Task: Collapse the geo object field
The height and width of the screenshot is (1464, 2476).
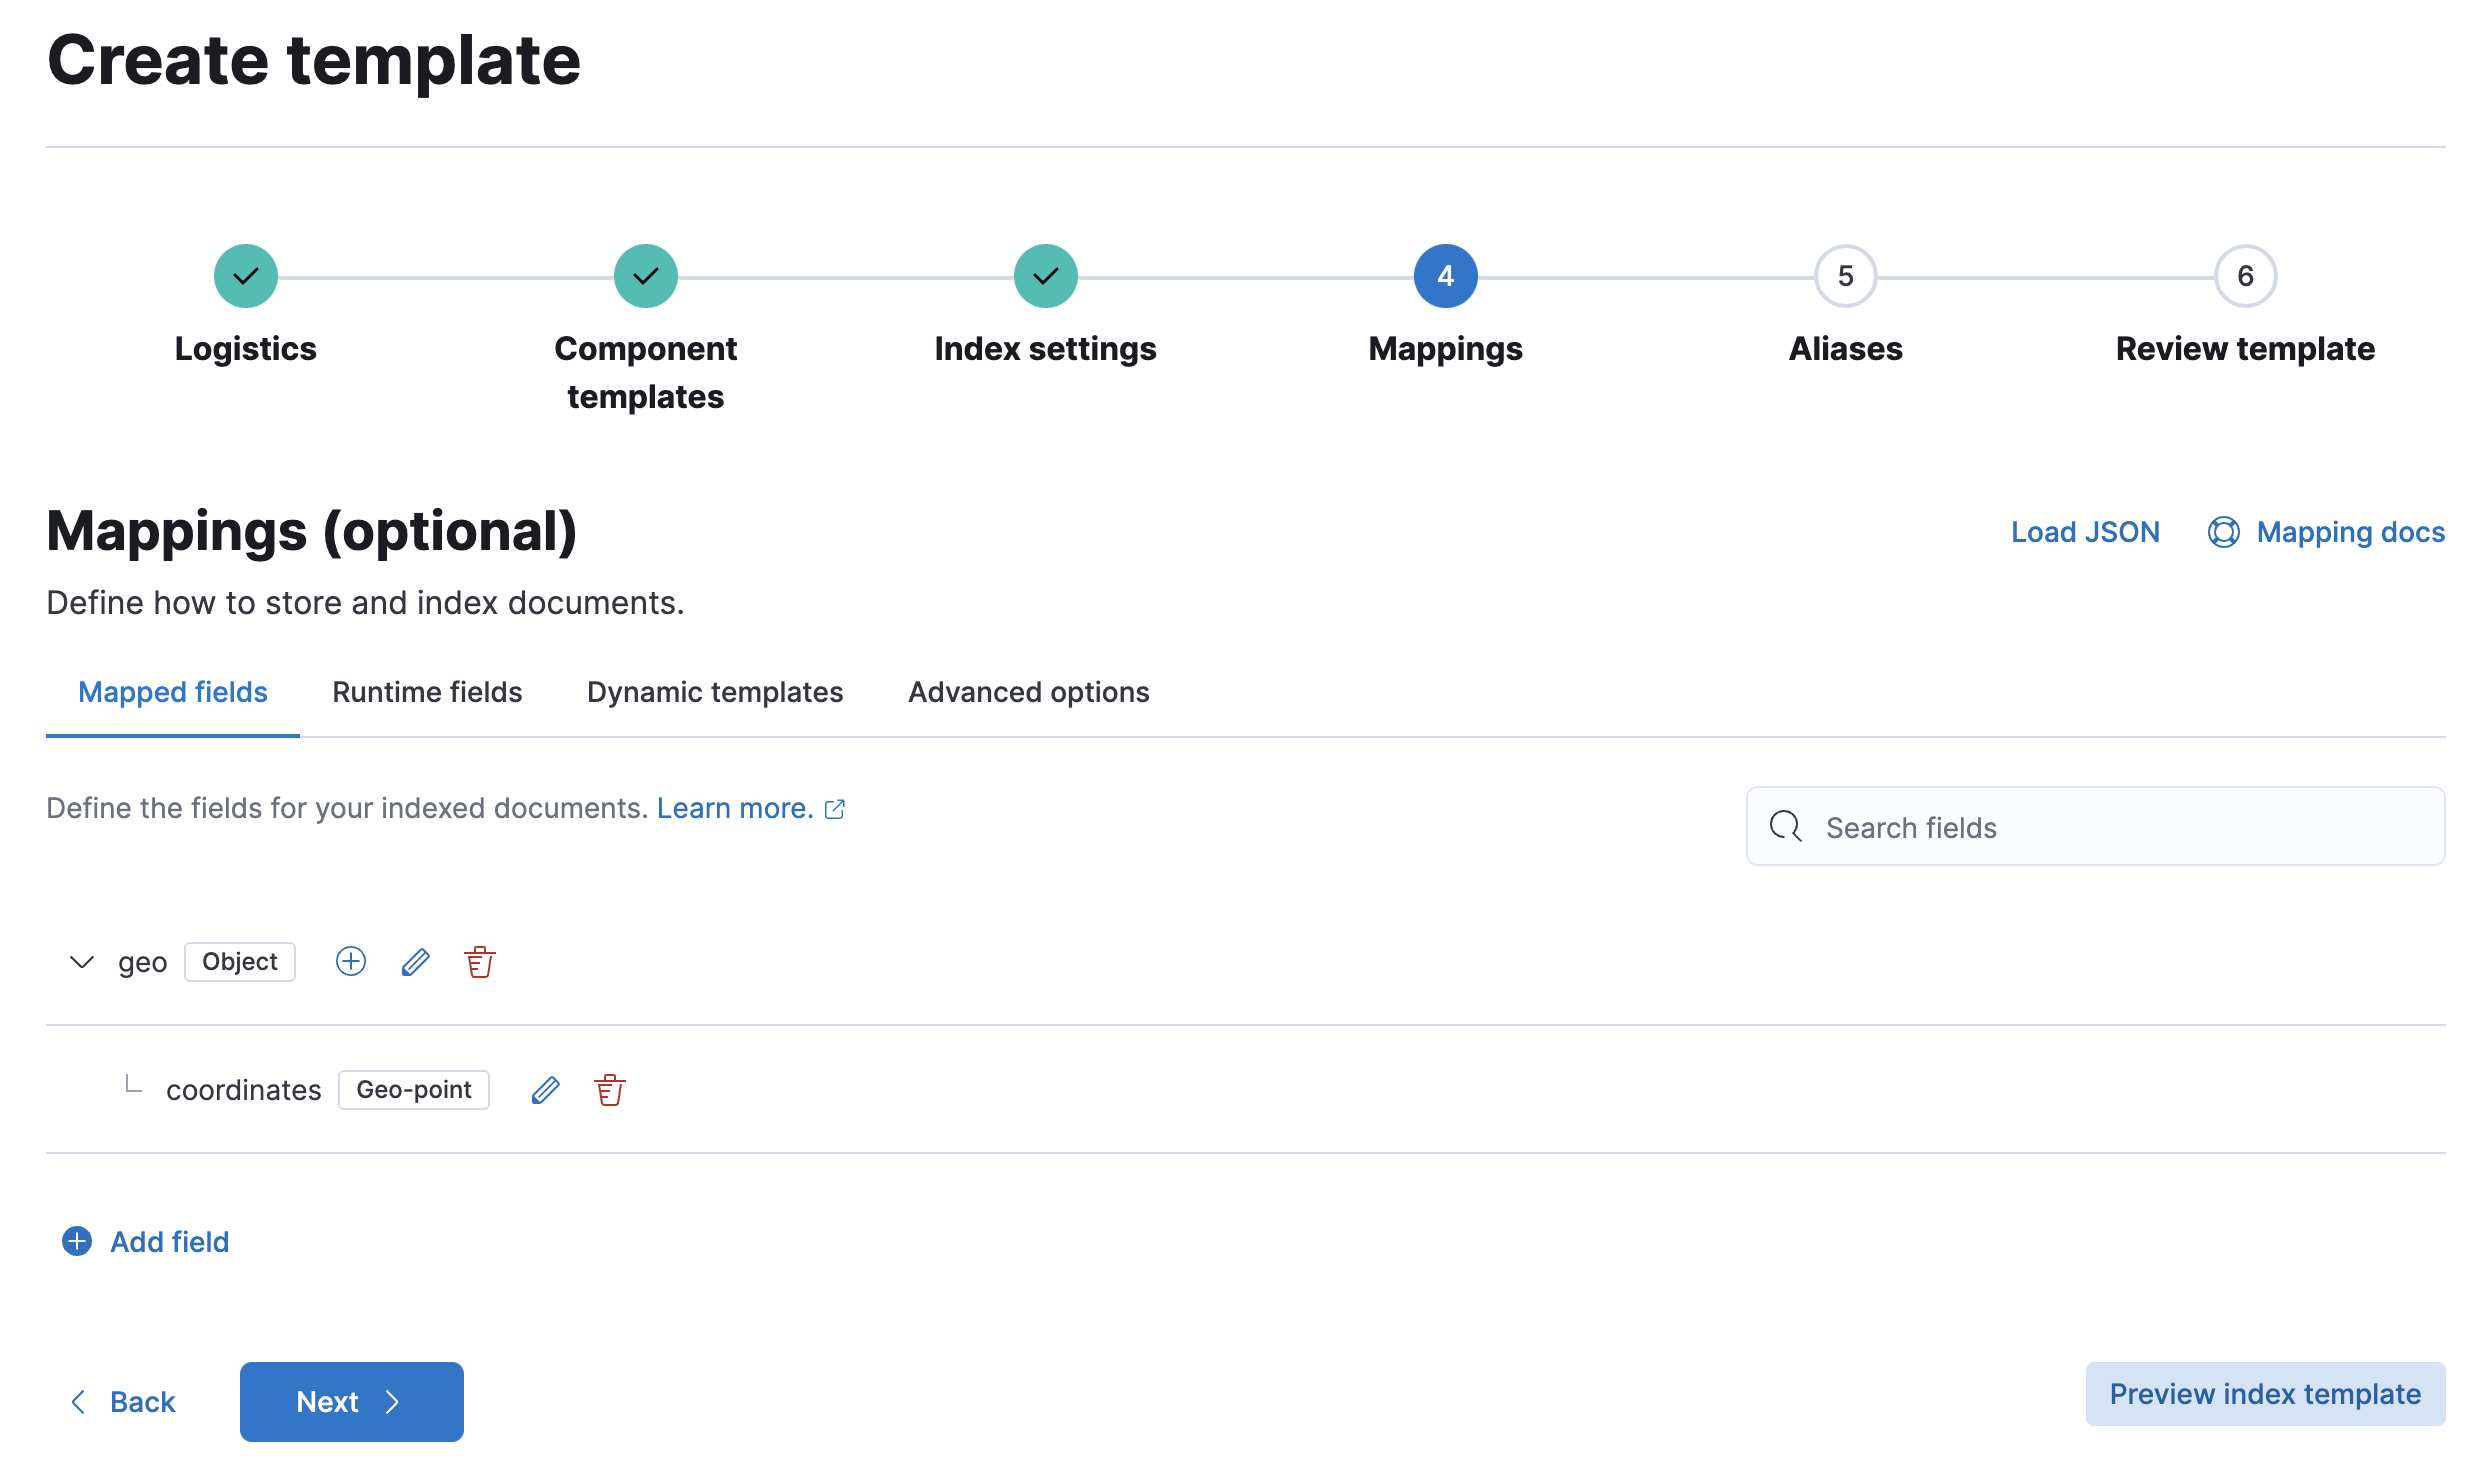Action: click(82, 962)
